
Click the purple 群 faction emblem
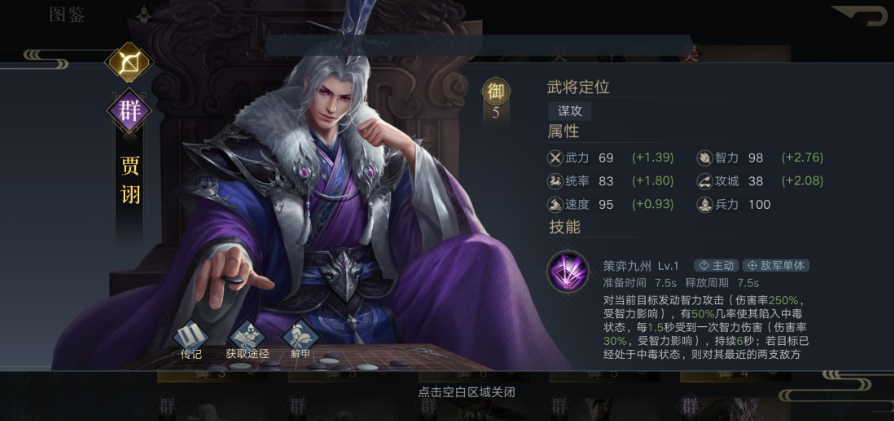coord(129,111)
